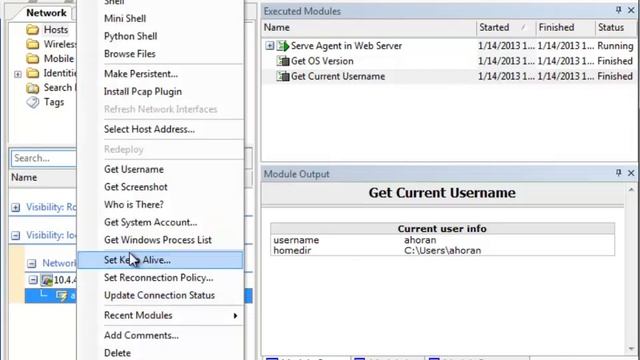This screenshot has height=360, width=640.
Task: Choose Get System Account entry
Action: coord(151,222)
